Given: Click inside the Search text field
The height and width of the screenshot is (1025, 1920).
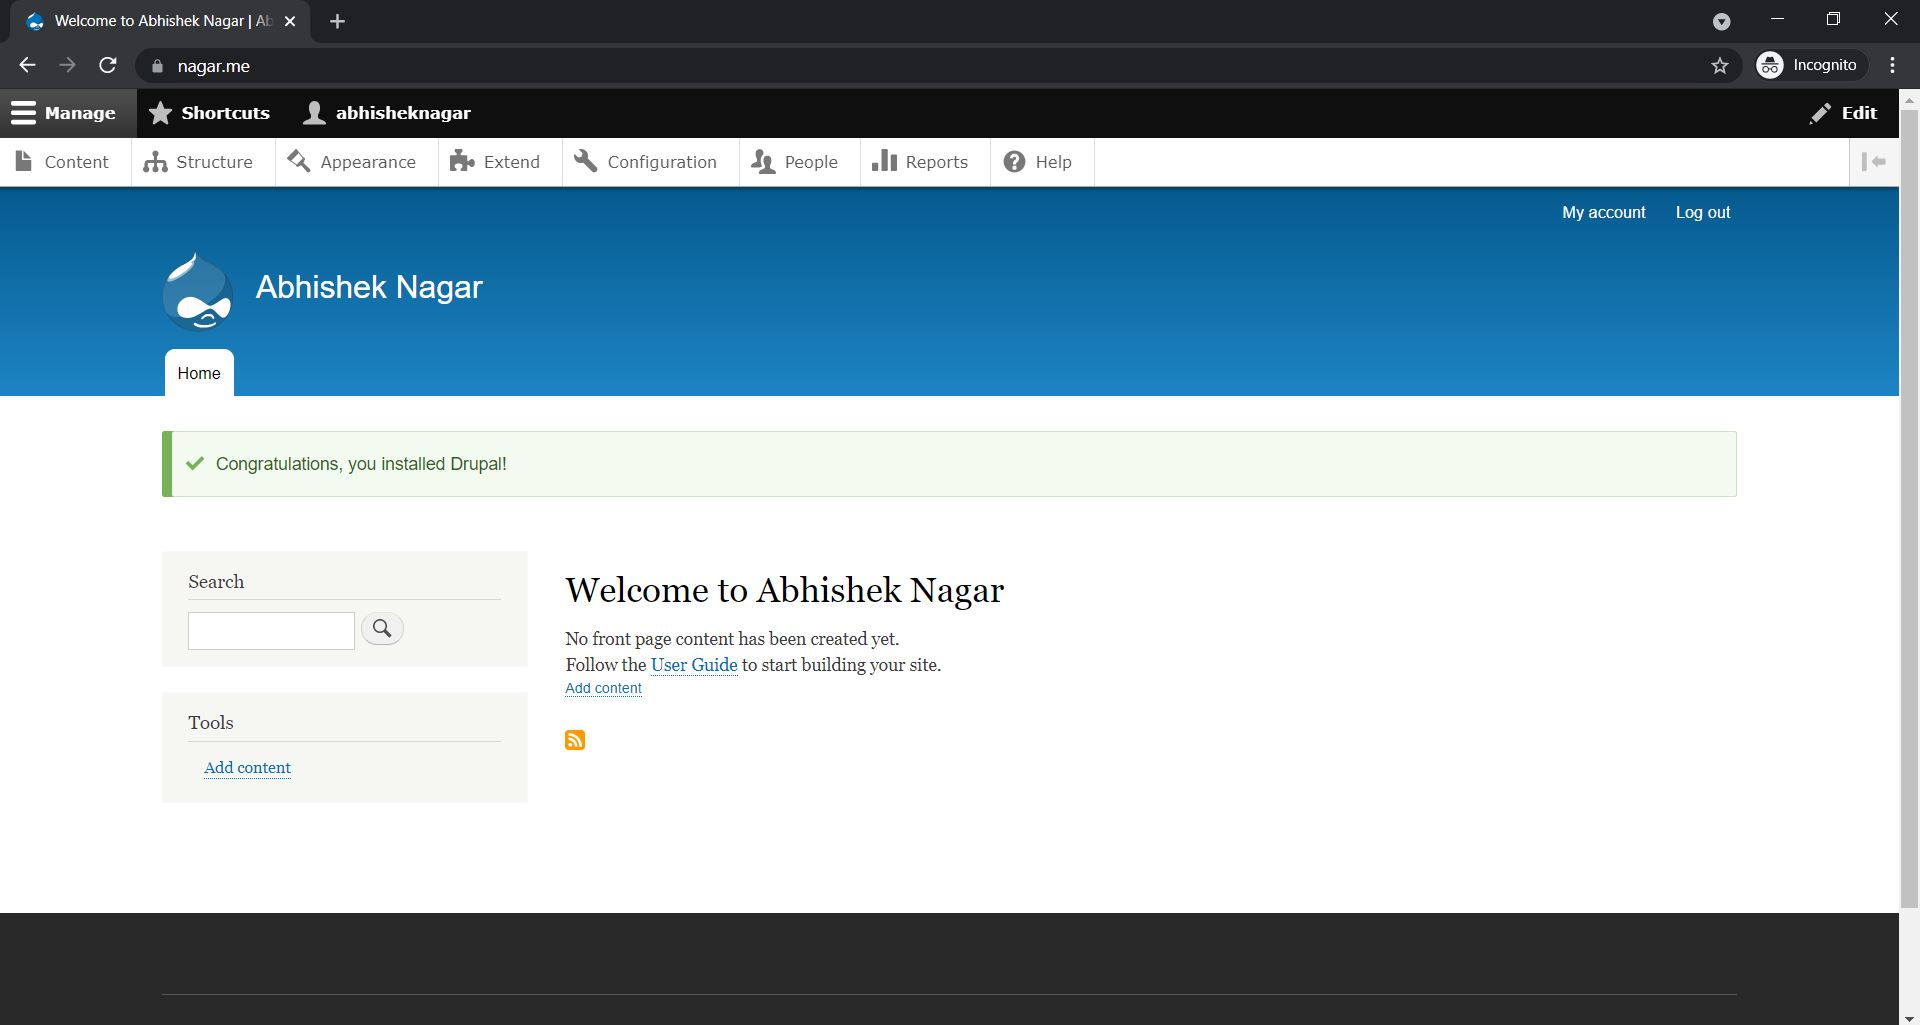Looking at the screenshot, I should click(270, 630).
